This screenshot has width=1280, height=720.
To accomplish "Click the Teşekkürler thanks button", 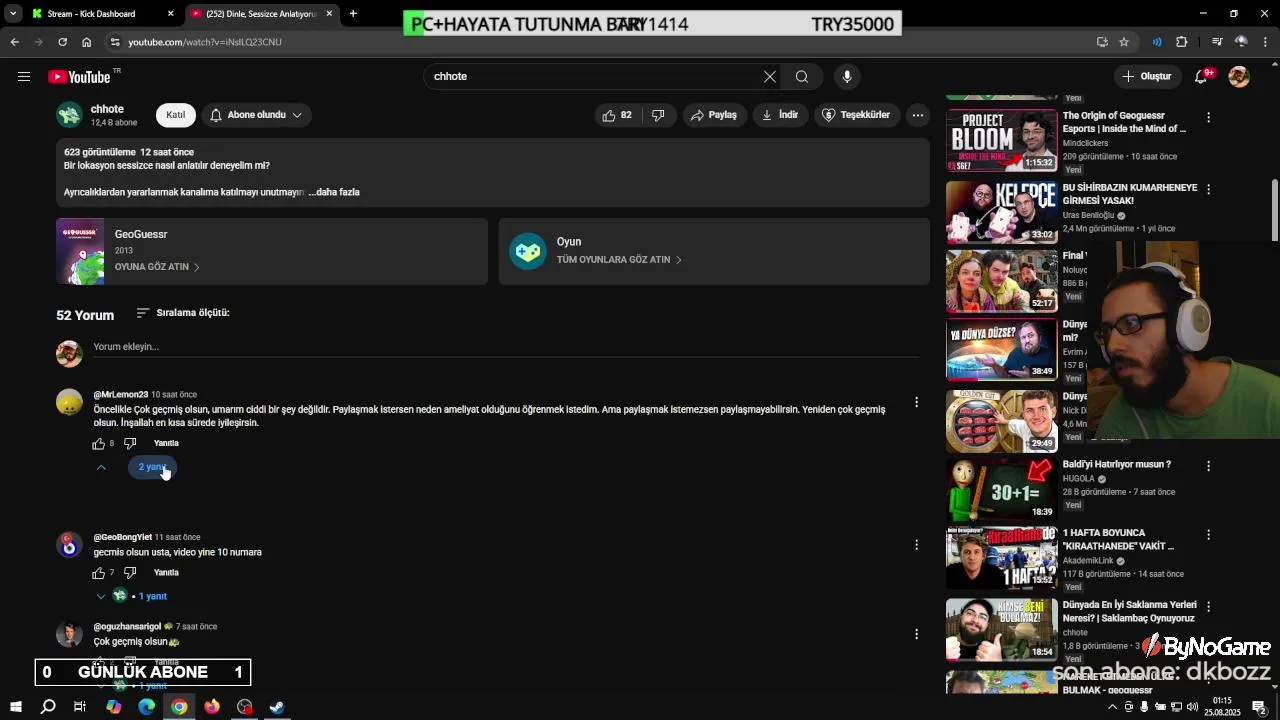I will click(857, 115).
